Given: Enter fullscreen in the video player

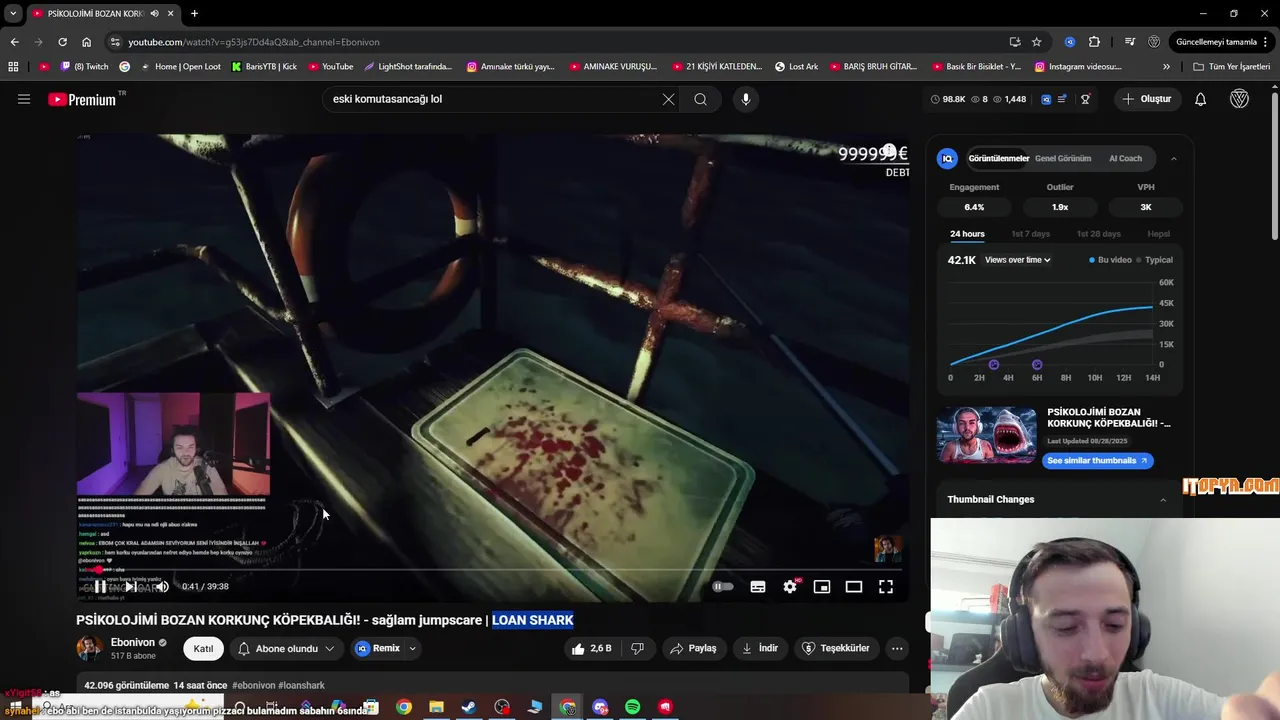Looking at the screenshot, I should coord(886,587).
